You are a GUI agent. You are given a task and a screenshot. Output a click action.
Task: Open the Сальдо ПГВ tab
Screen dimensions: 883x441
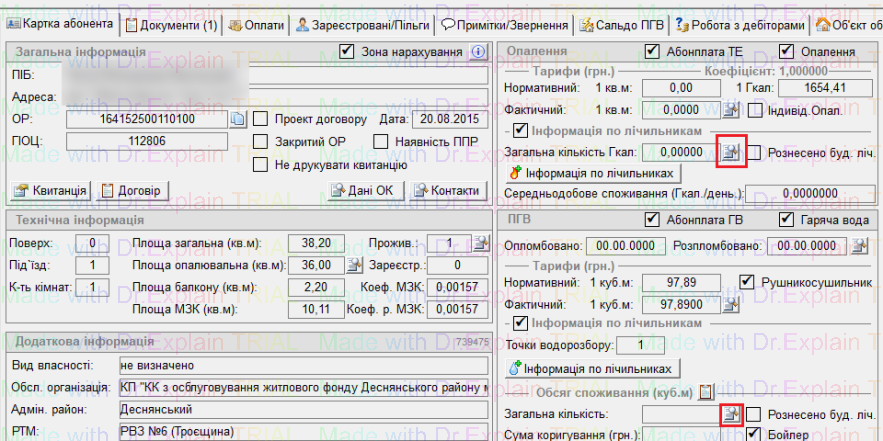(x=624, y=25)
